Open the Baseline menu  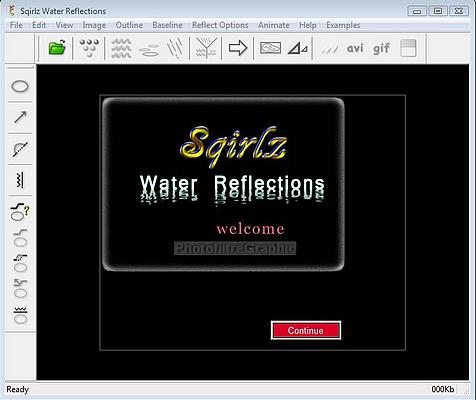coord(167,25)
